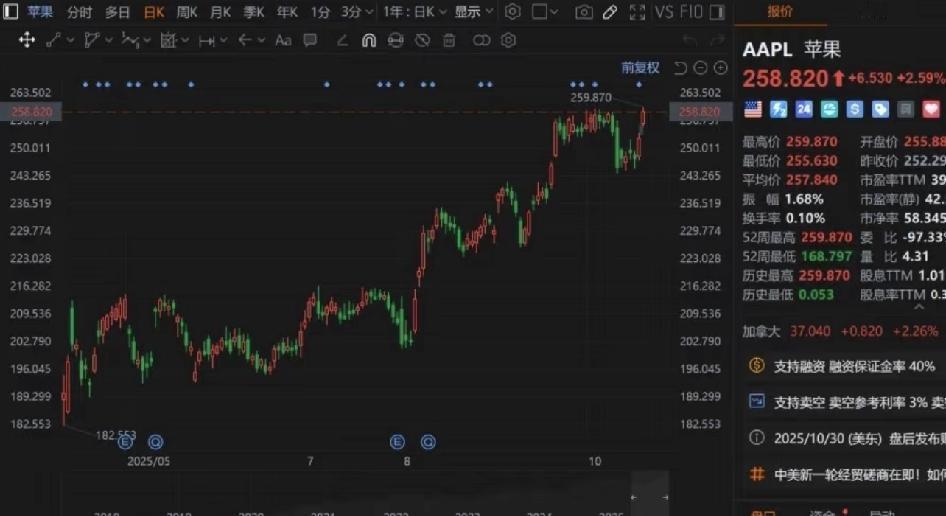Toggle the left sidebar panel icon
Screen dimensions: 946x516
[10, 11]
